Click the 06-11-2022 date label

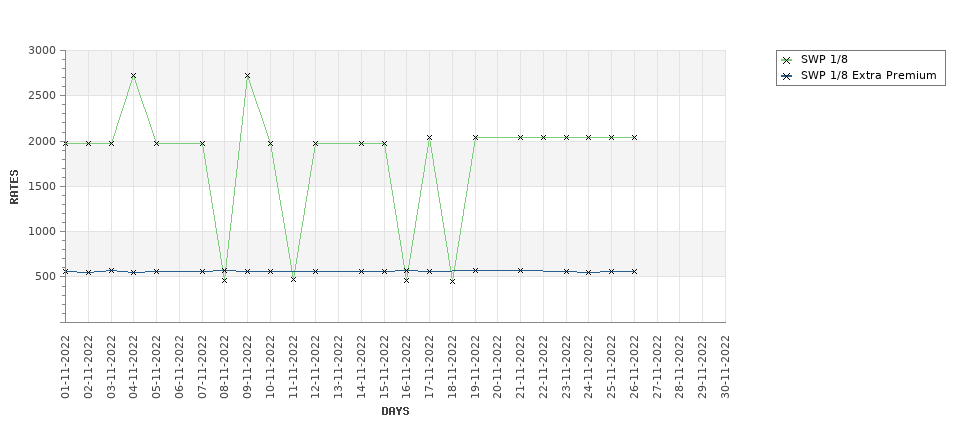point(179,367)
